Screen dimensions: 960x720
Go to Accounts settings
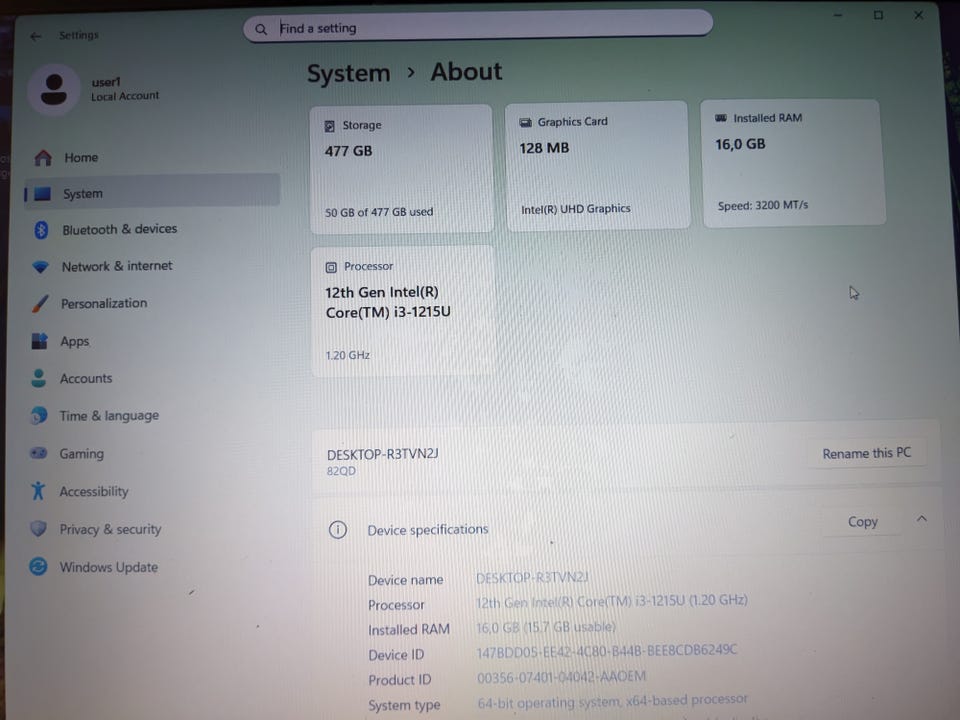click(152, 378)
